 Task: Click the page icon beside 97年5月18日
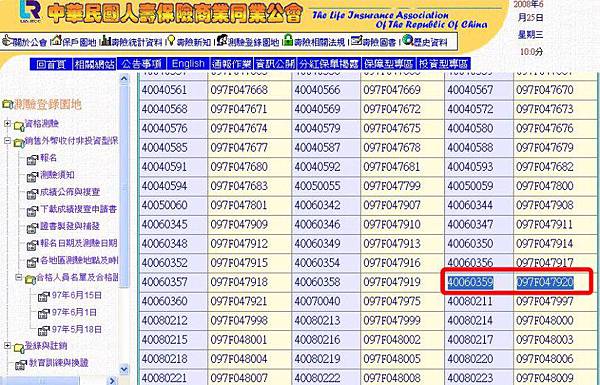44,330
